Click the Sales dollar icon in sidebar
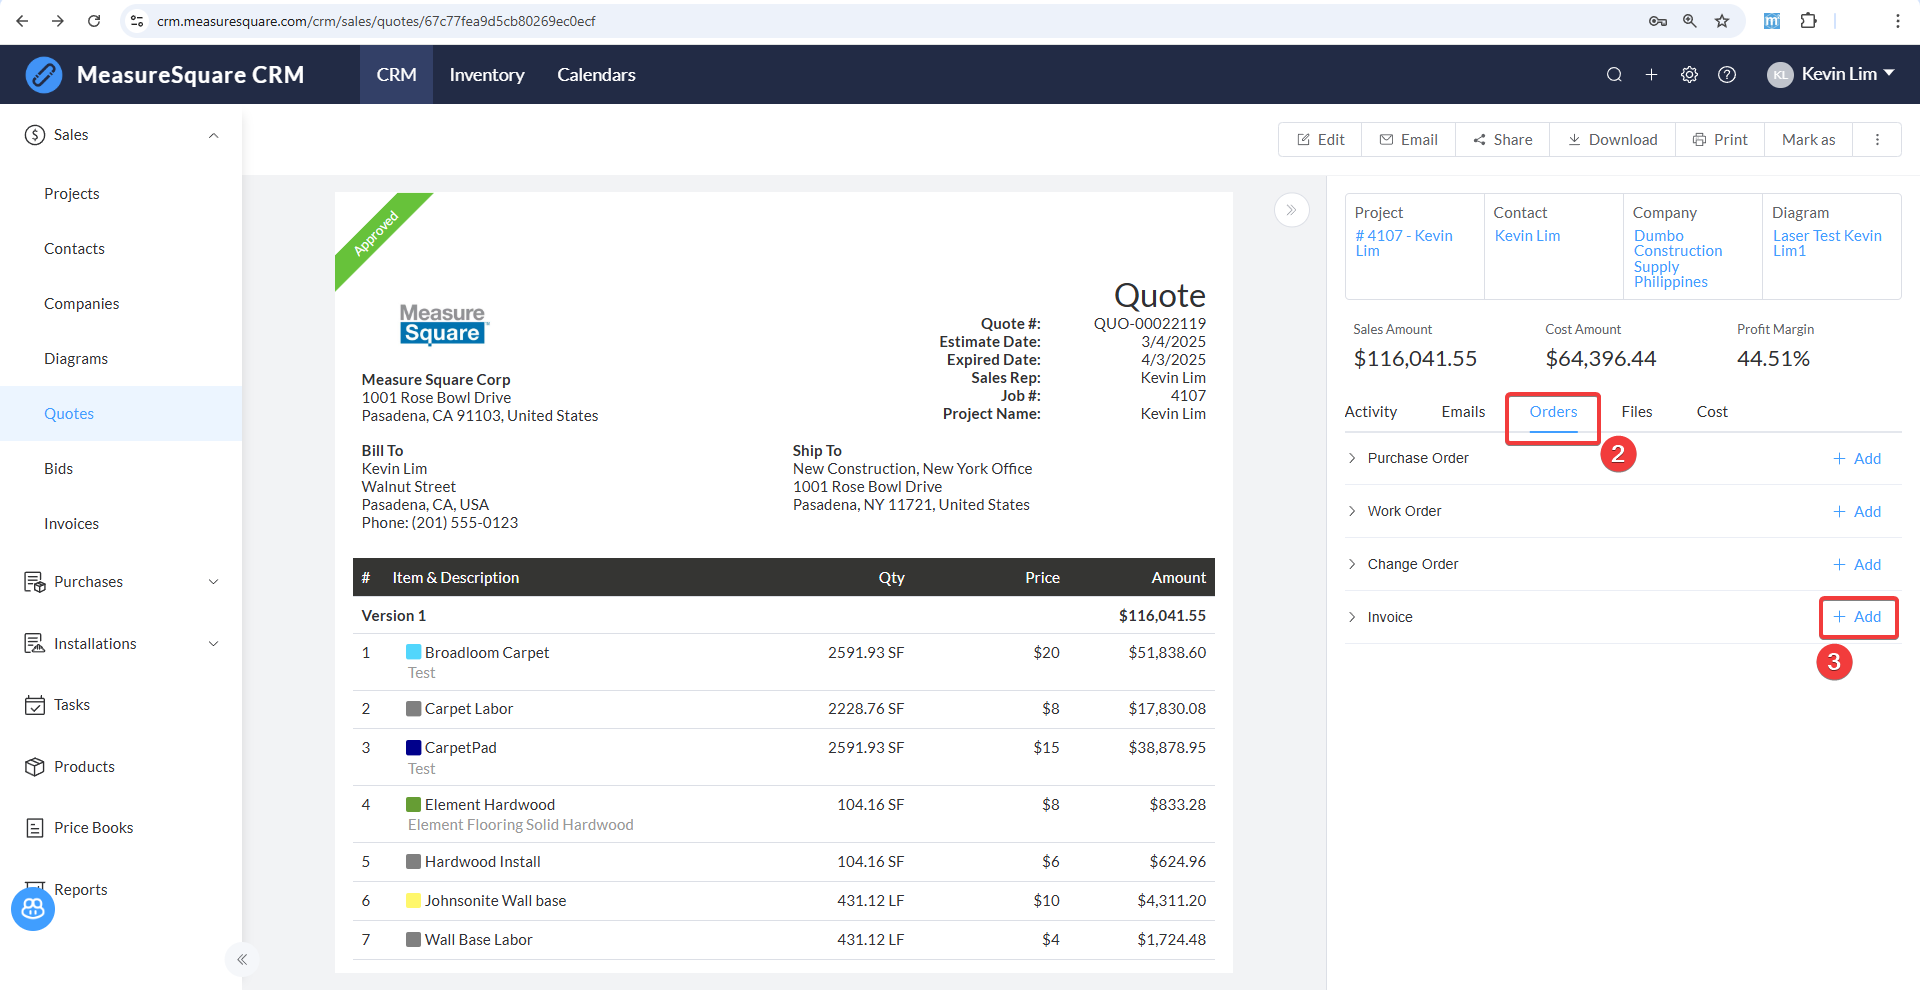The width and height of the screenshot is (1920, 990). coord(35,135)
